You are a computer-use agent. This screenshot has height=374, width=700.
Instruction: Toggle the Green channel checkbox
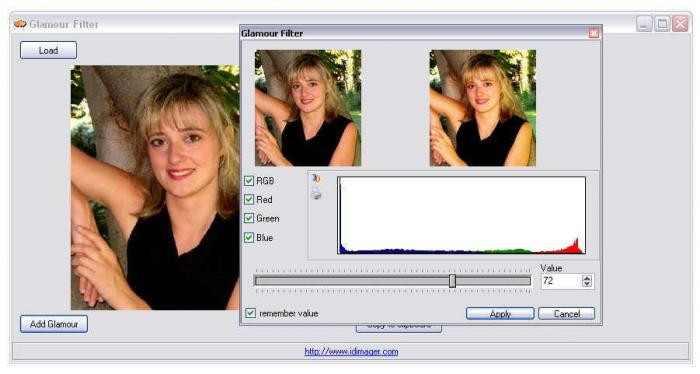249,218
